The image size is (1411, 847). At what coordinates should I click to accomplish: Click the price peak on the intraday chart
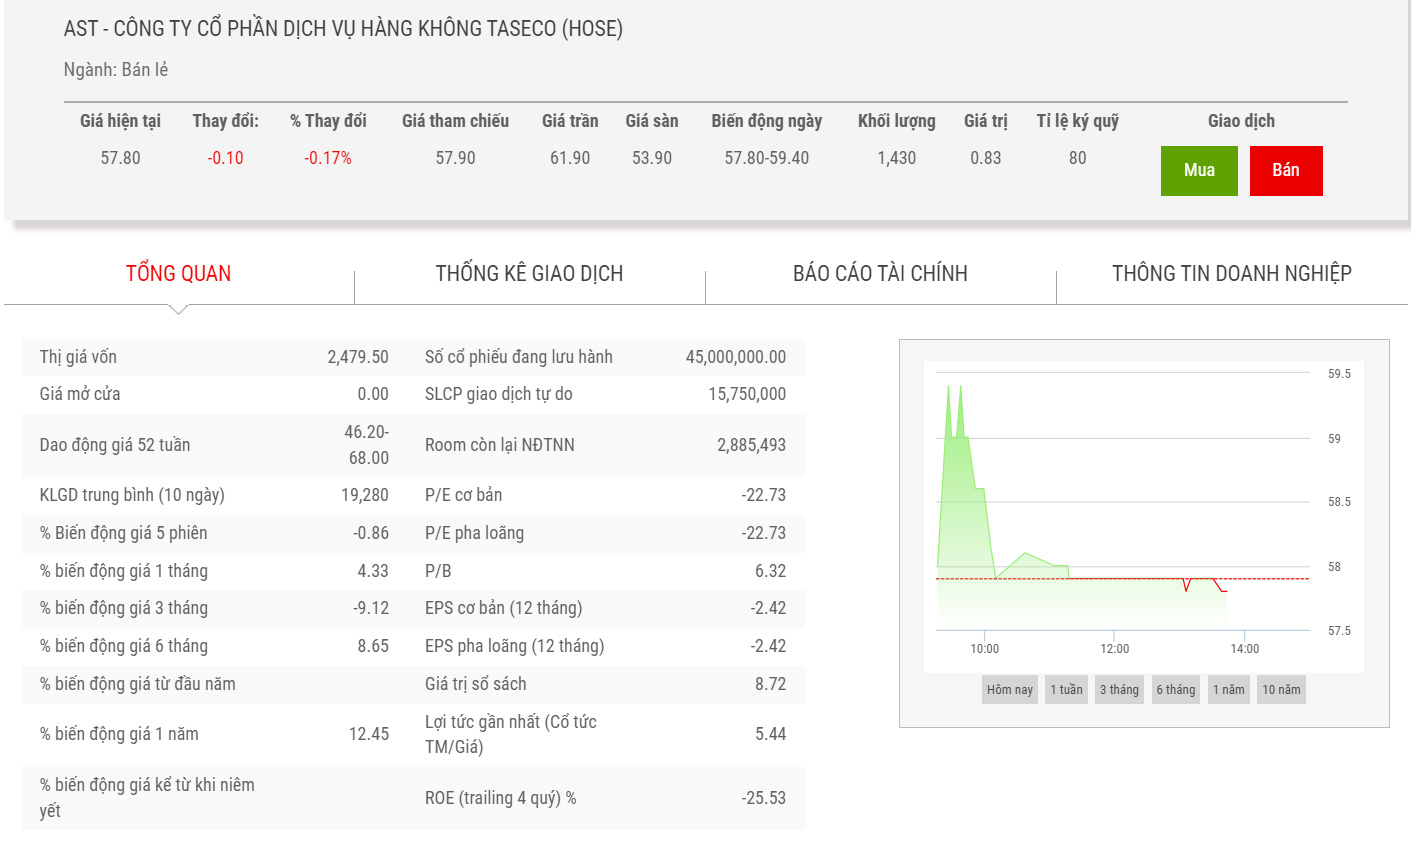click(948, 386)
